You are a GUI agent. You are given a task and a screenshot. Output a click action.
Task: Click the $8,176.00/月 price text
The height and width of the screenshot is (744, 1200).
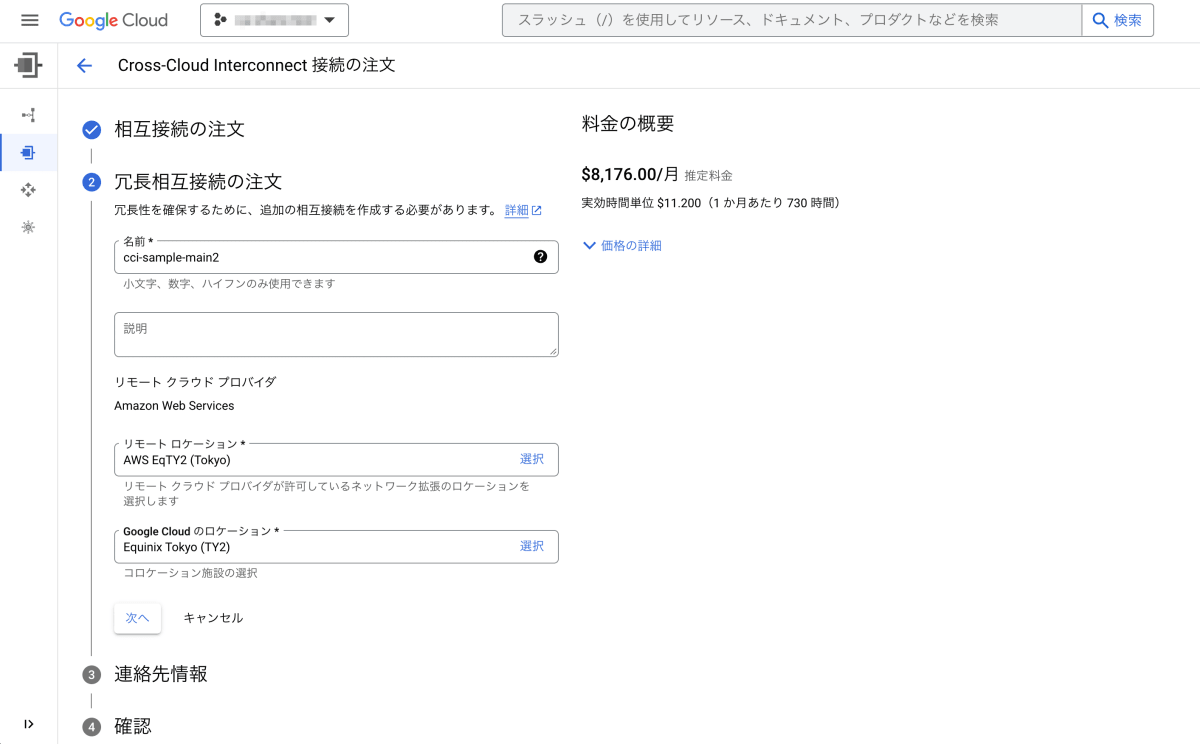tap(630, 174)
